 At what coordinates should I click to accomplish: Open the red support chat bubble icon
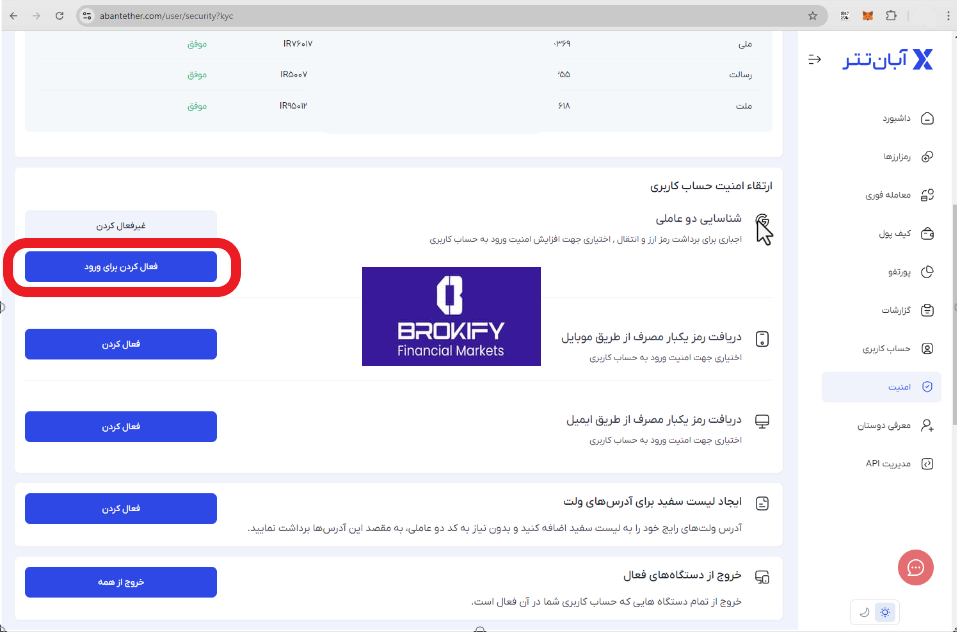pos(915,567)
